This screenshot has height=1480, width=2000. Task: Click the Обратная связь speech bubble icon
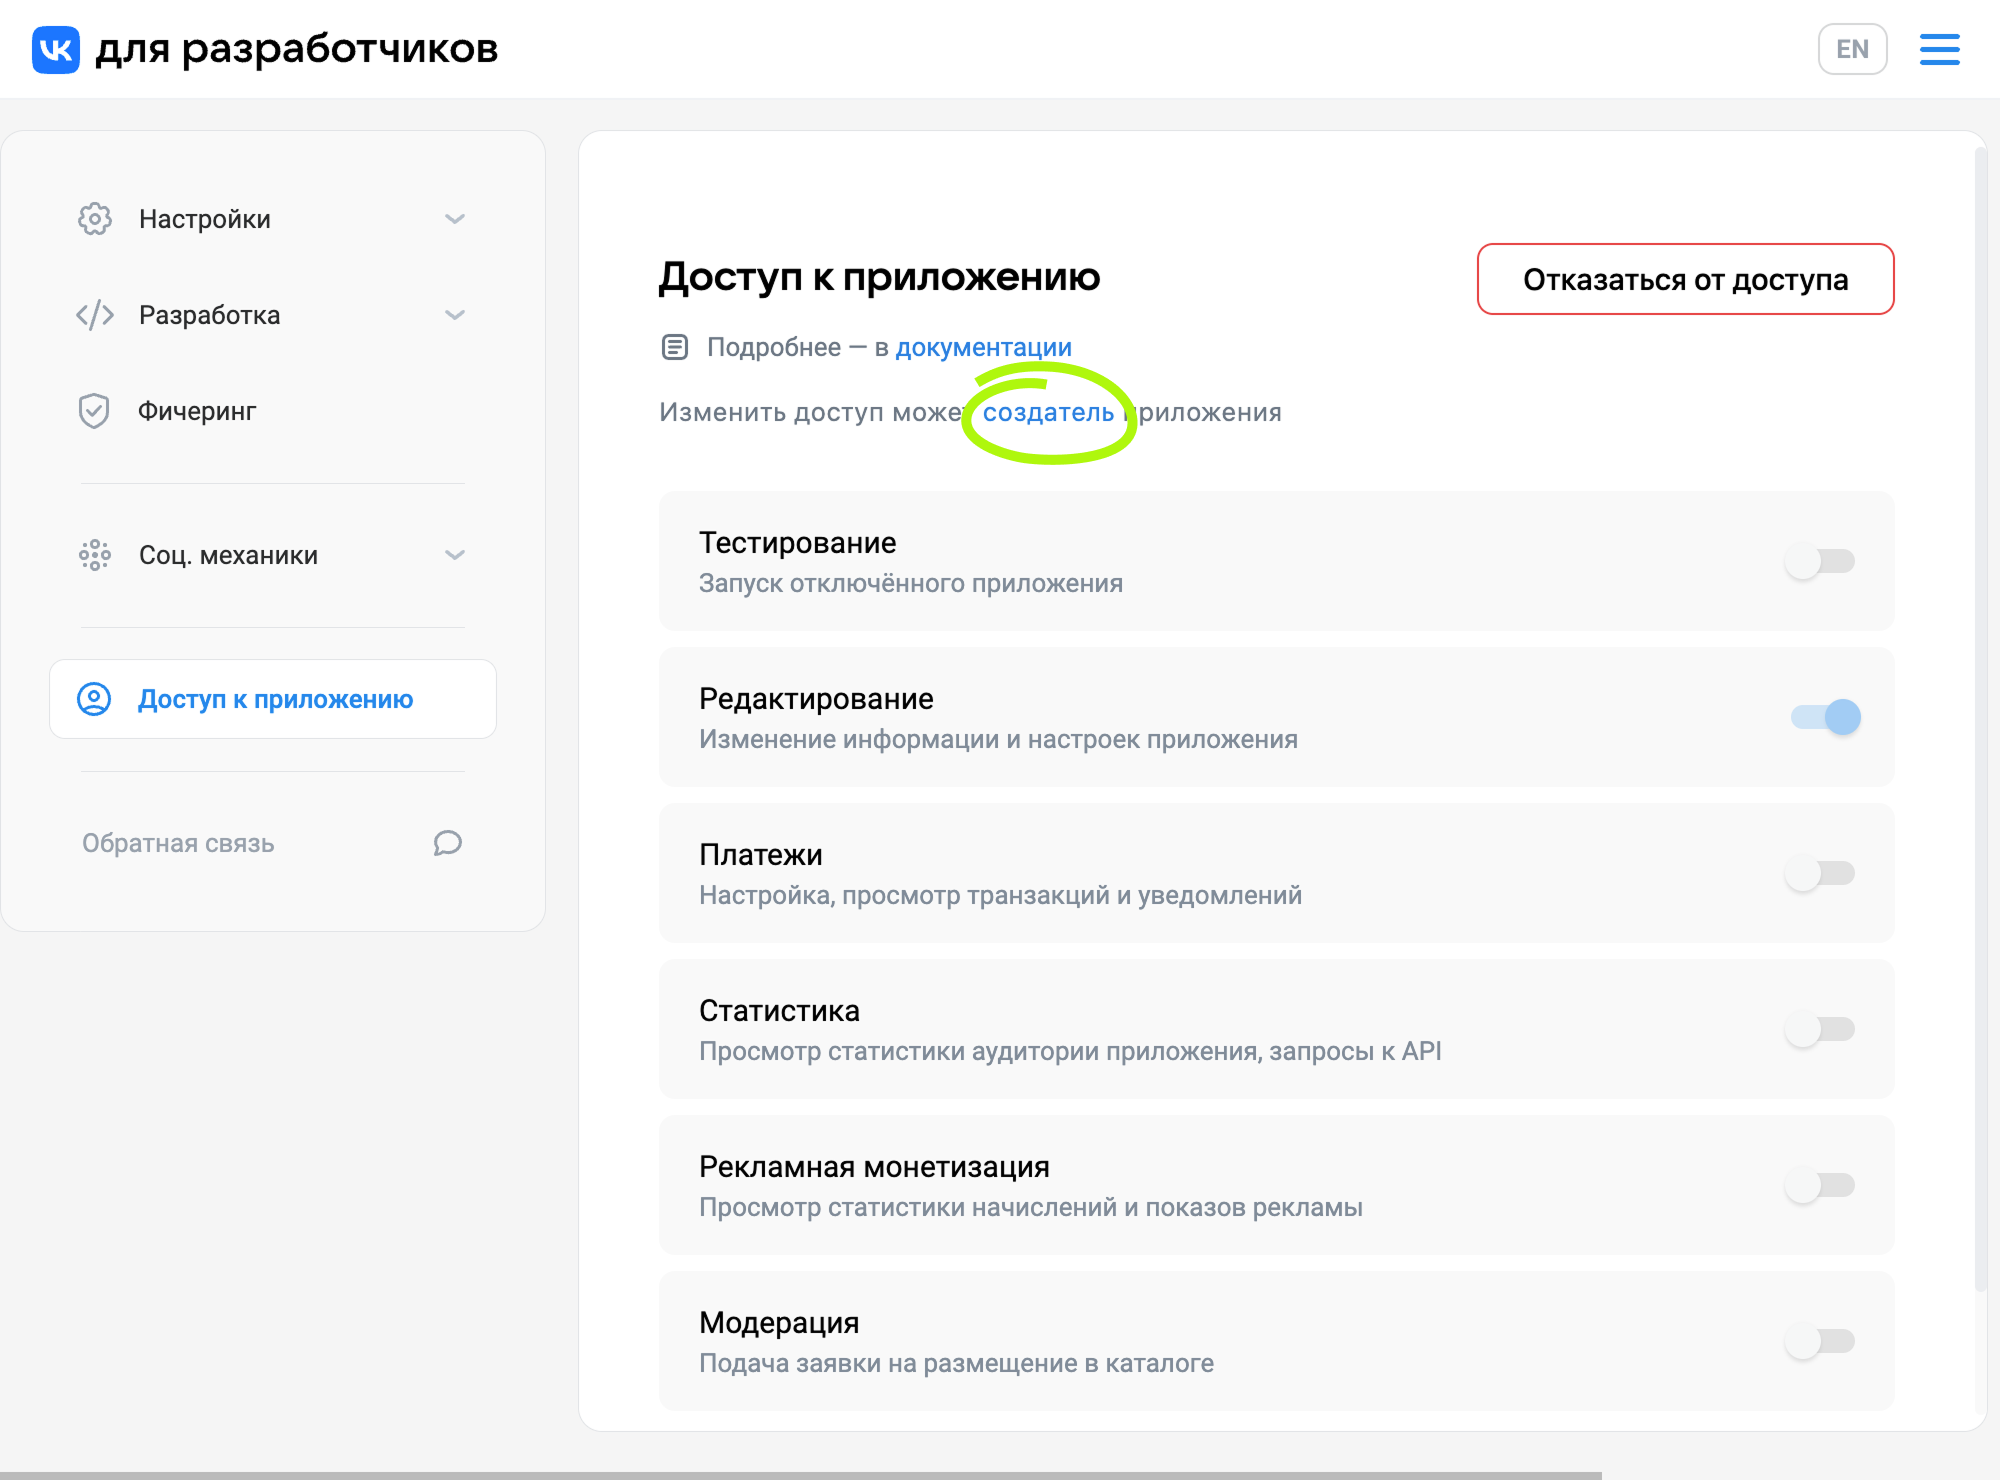tap(447, 843)
